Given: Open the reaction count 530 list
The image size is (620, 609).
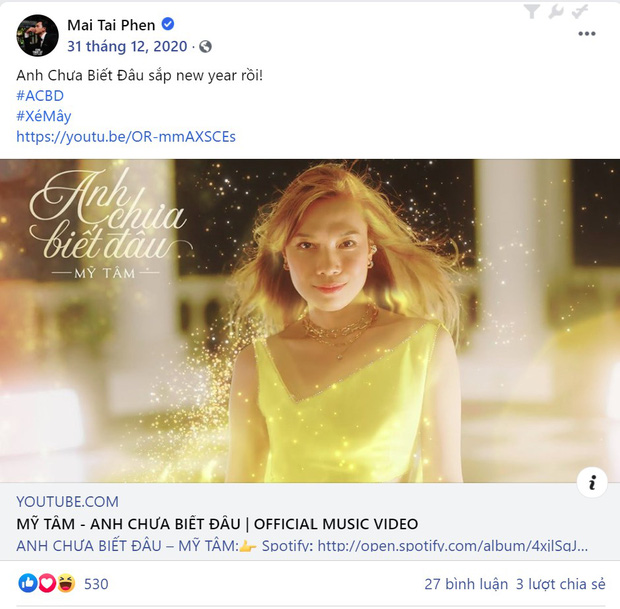Looking at the screenshot, I should click(x=96, y=583).
